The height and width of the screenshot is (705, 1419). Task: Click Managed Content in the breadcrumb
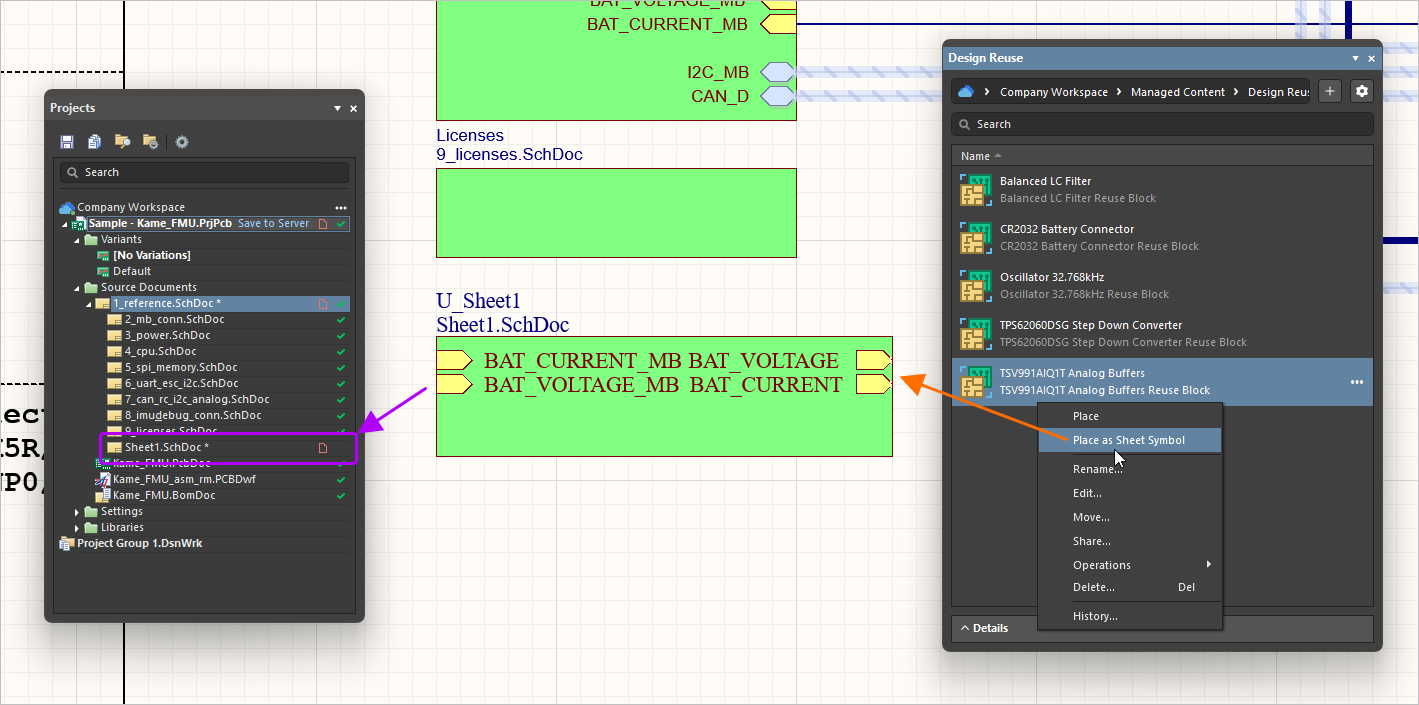(1178, 92)
